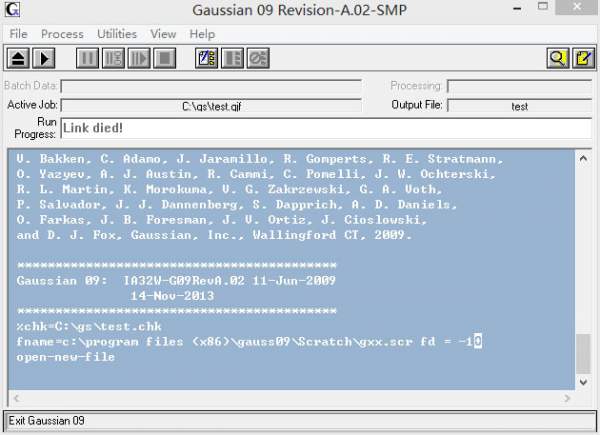
Task: Click the 'open-new-file' output line
Action: pyautogui.click(x=65, y=357)
